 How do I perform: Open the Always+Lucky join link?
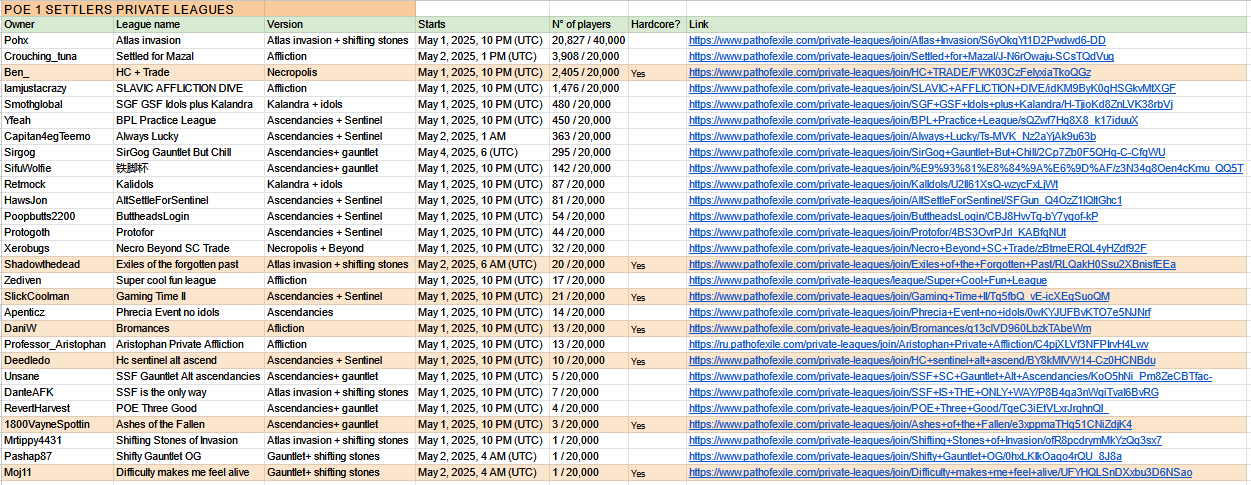[x=892, y=136]
